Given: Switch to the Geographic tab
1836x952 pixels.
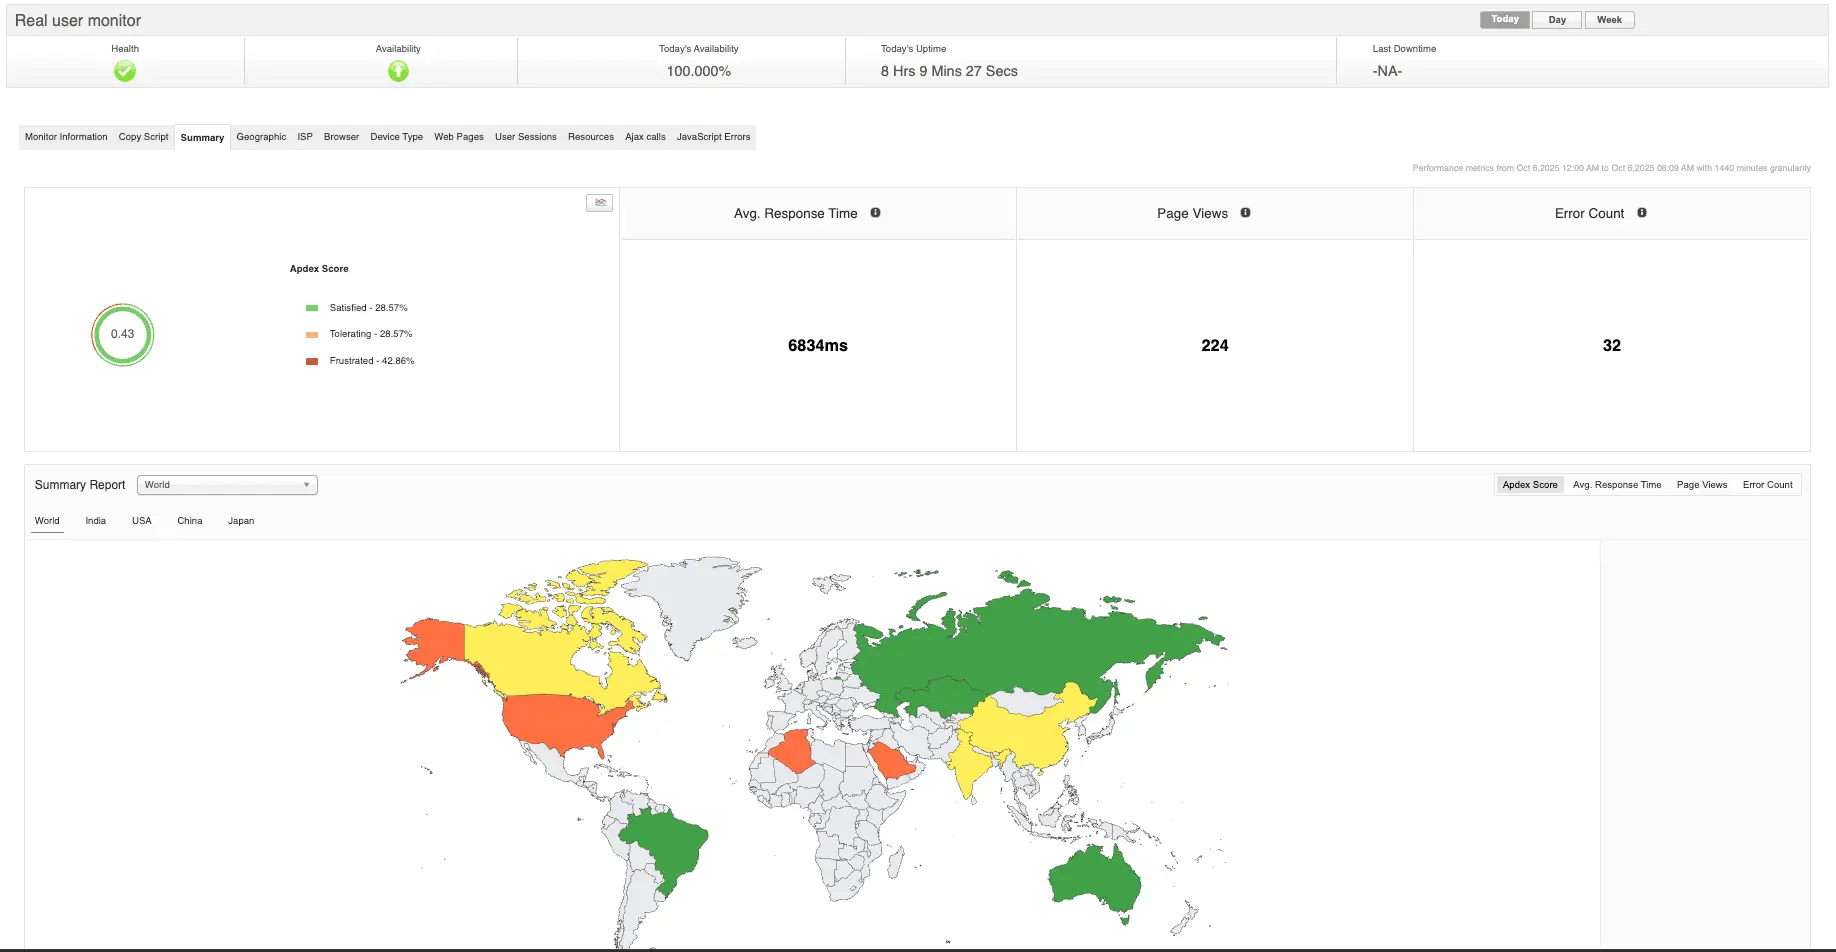Looking at the screenshot, I should [x=261, y=136].
